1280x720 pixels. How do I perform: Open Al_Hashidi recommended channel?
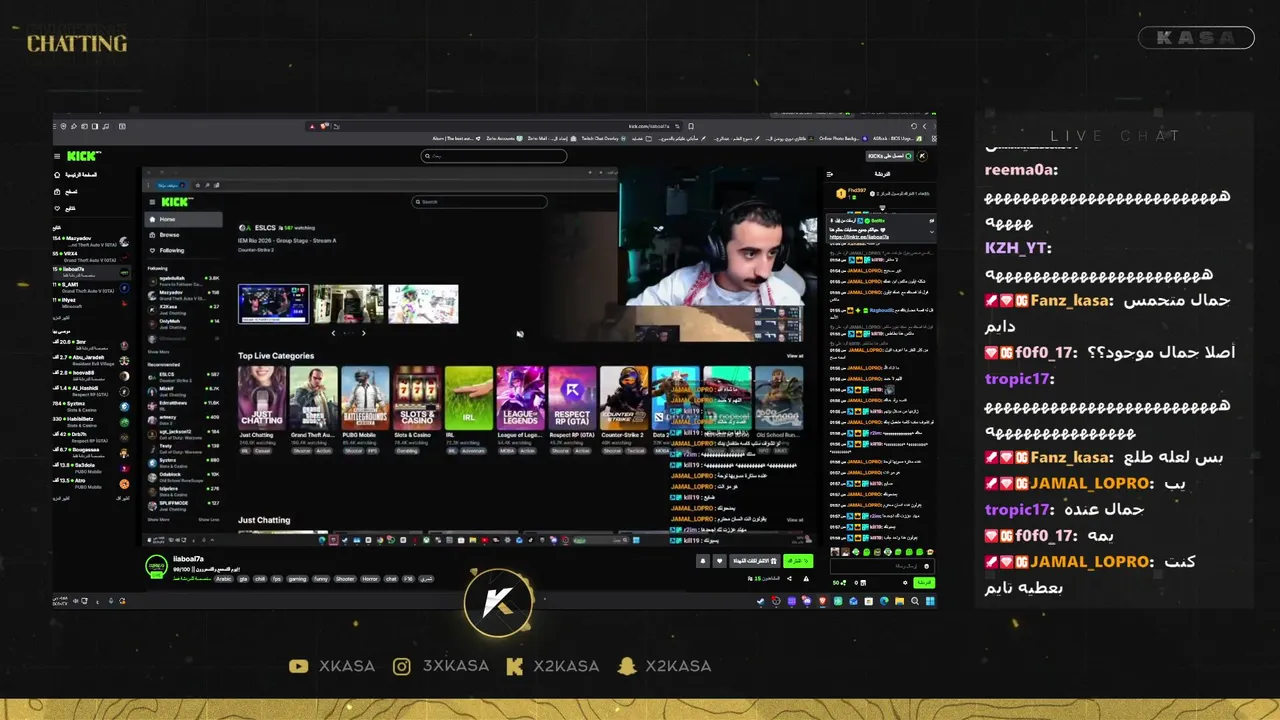pos(92,389)
